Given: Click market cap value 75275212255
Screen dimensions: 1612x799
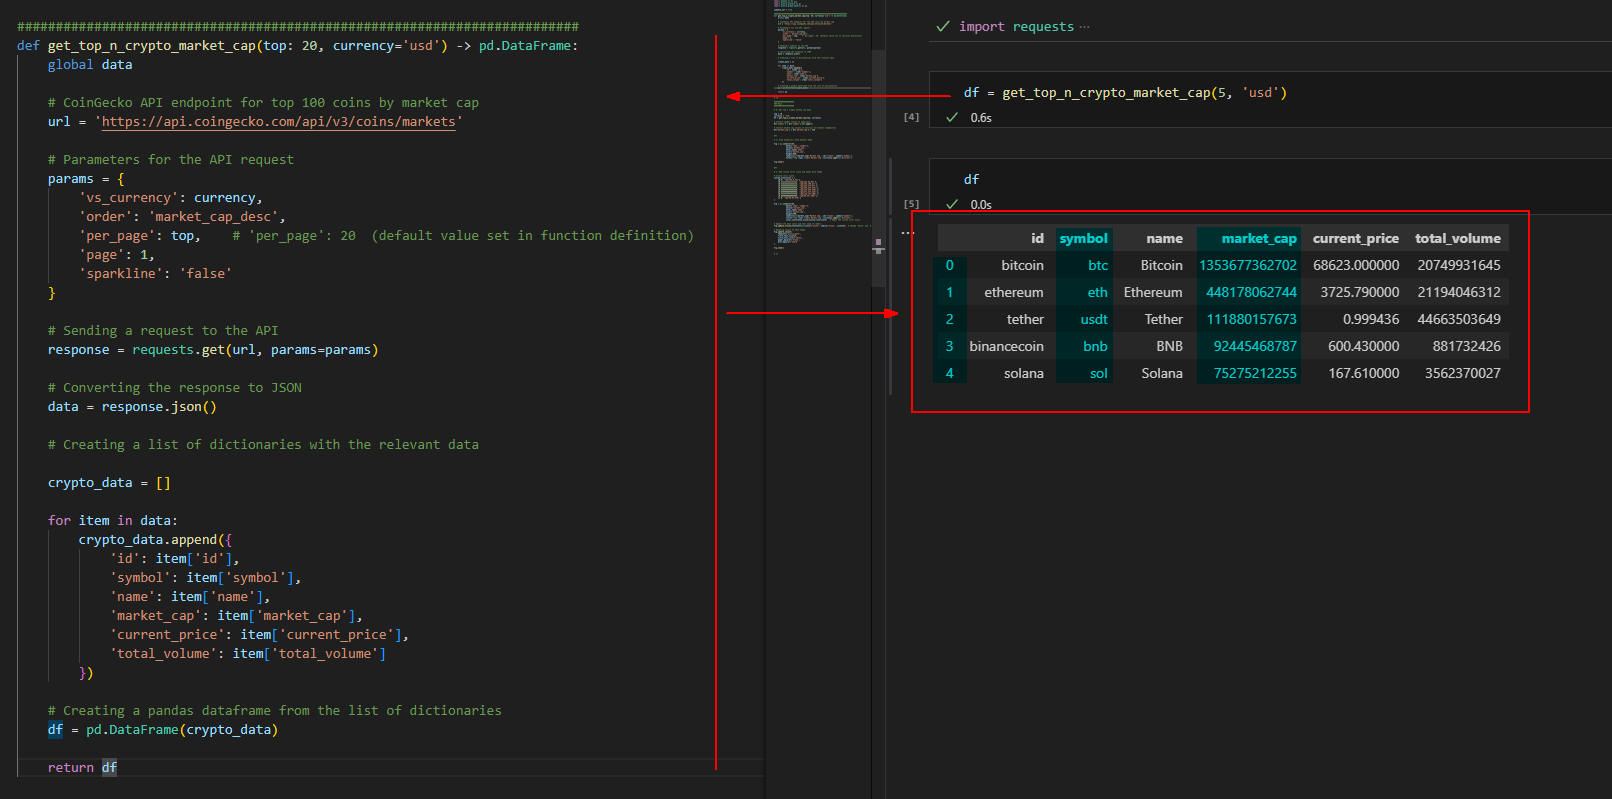Looking at the screenshot, I should point(1255,373).
